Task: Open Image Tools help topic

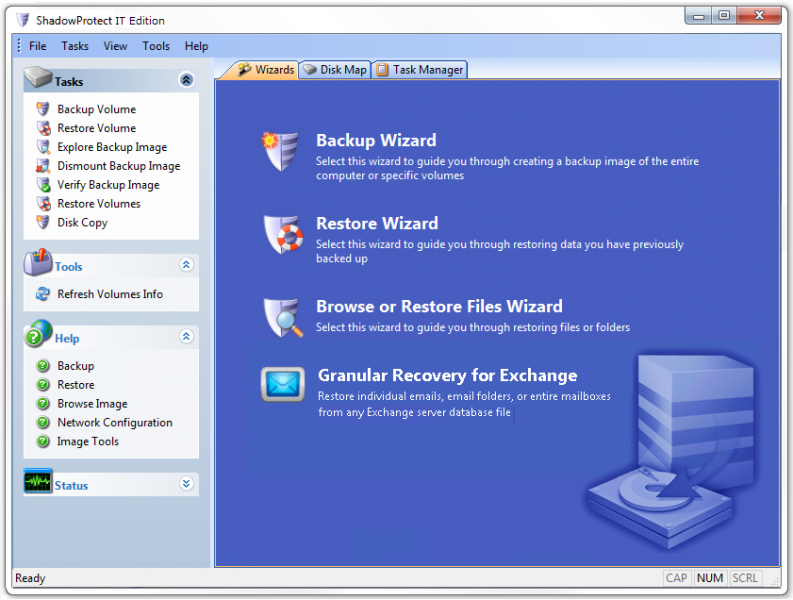Action: [88, 441]
